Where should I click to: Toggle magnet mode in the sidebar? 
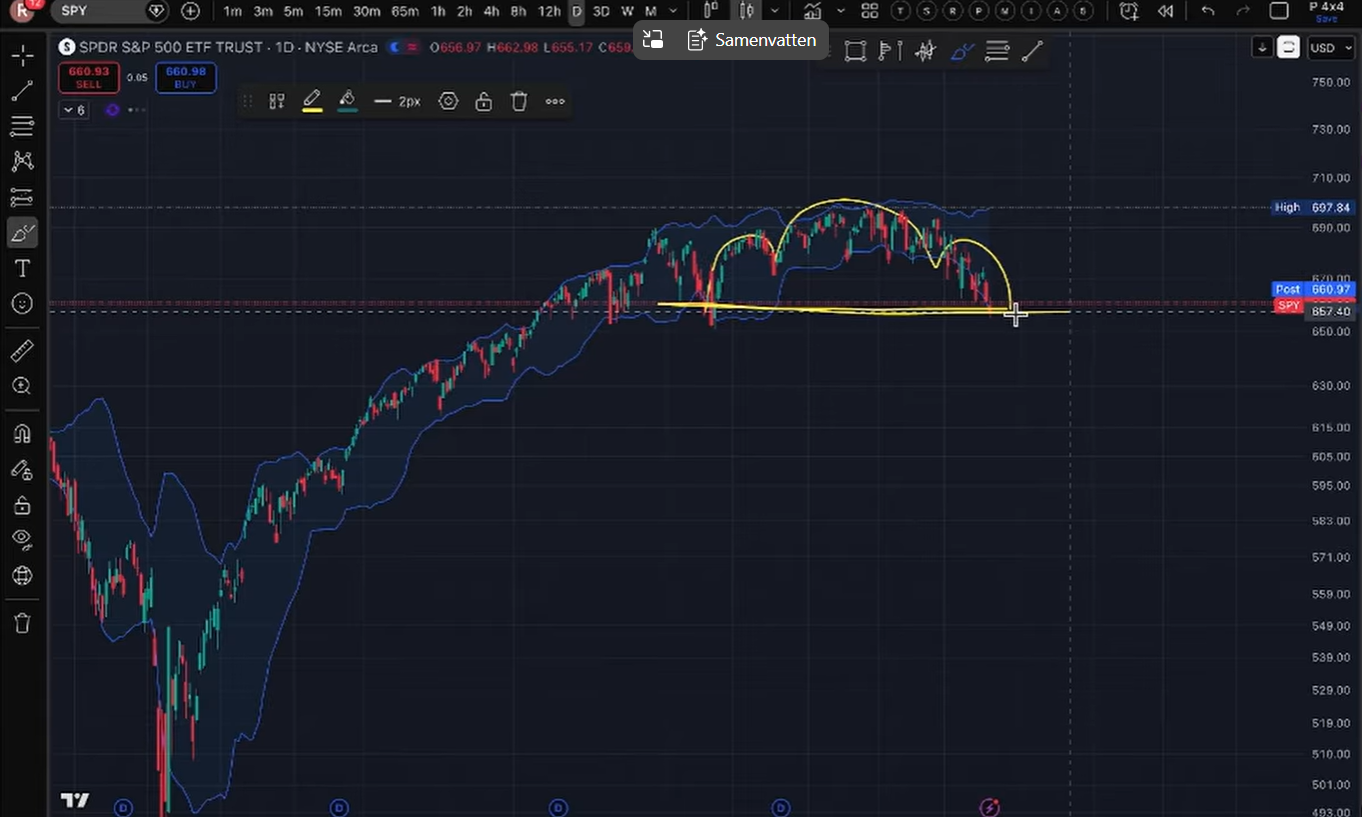21,434
